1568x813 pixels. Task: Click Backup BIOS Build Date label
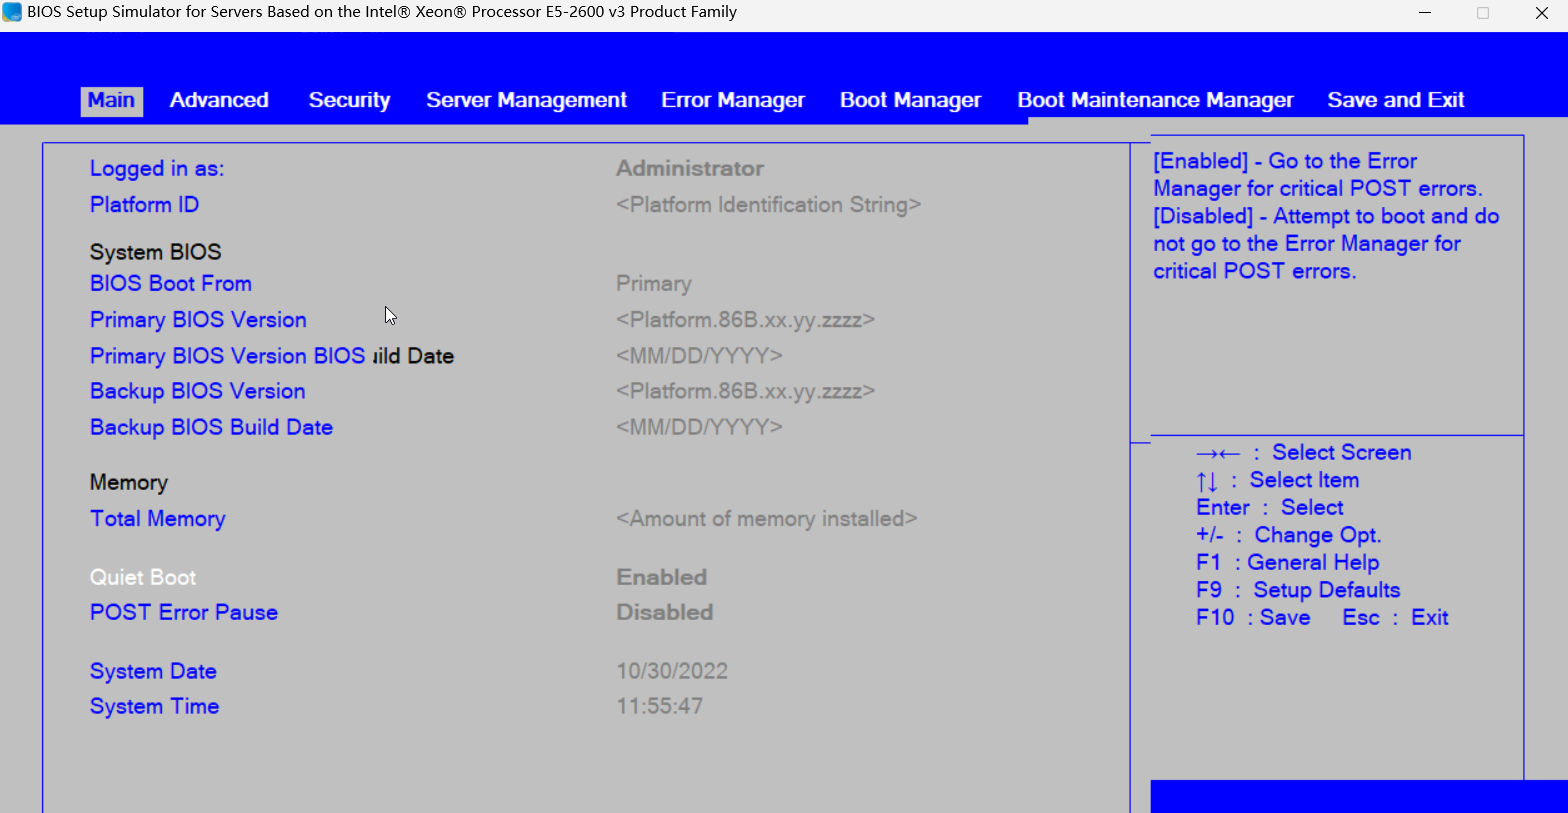211,427
